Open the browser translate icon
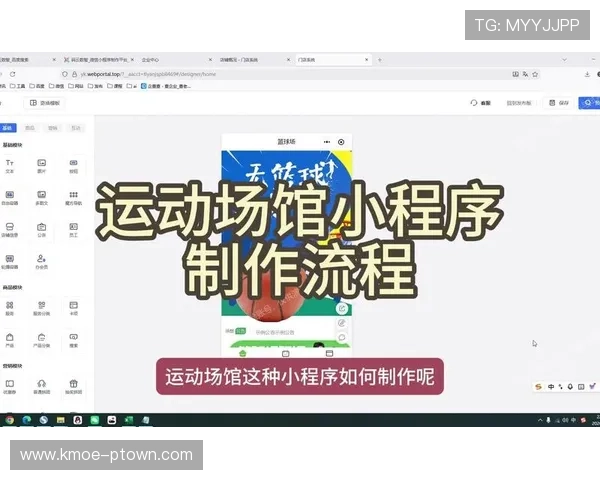This screenshot has width=600, height=480. [x=525, y=74]
